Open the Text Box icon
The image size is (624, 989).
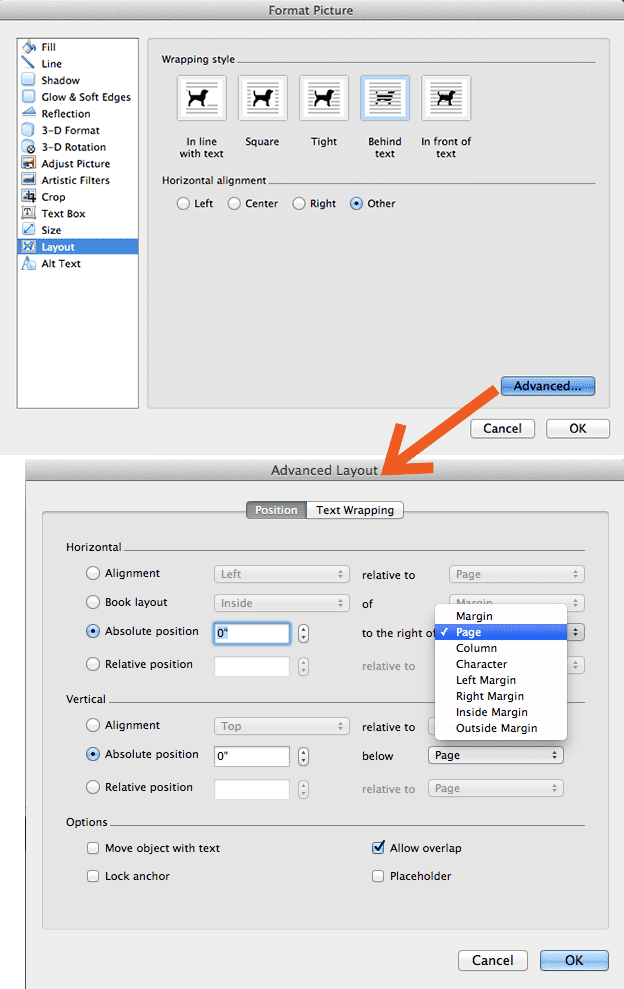pyautogui.click(x=28, y=213)
